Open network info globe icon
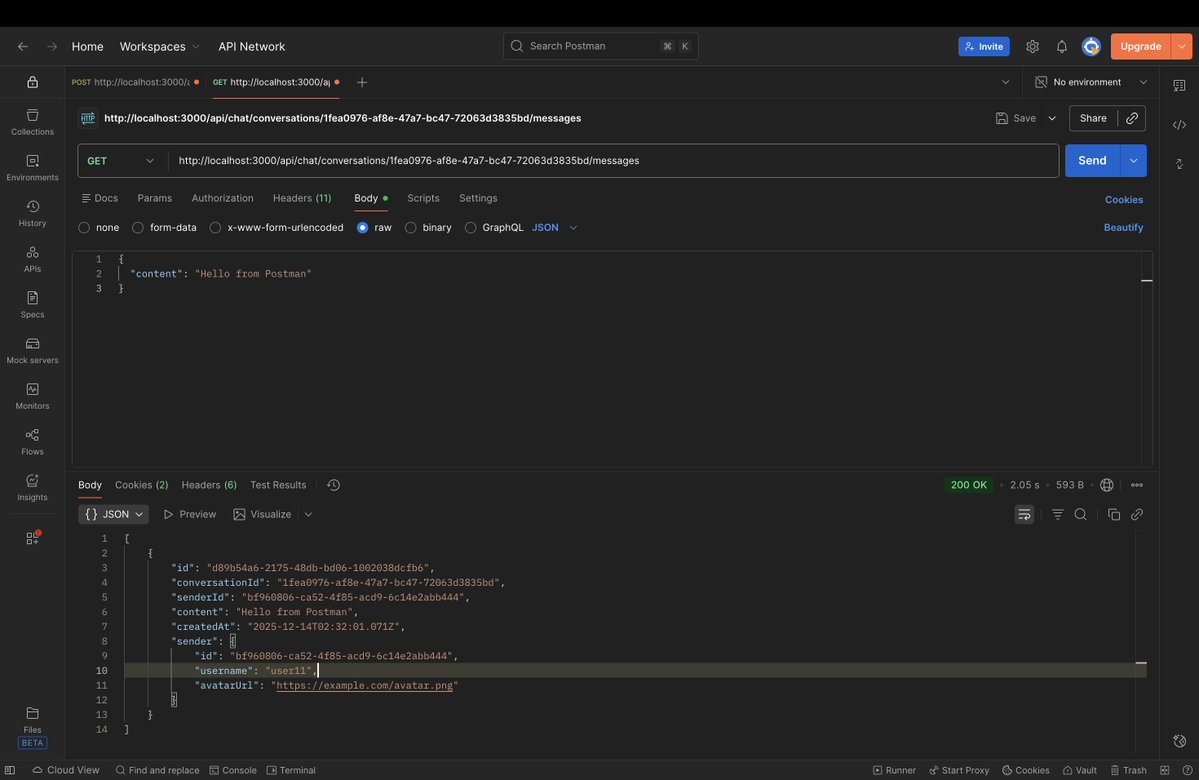1199x780 pixels. click(1106, 485)
